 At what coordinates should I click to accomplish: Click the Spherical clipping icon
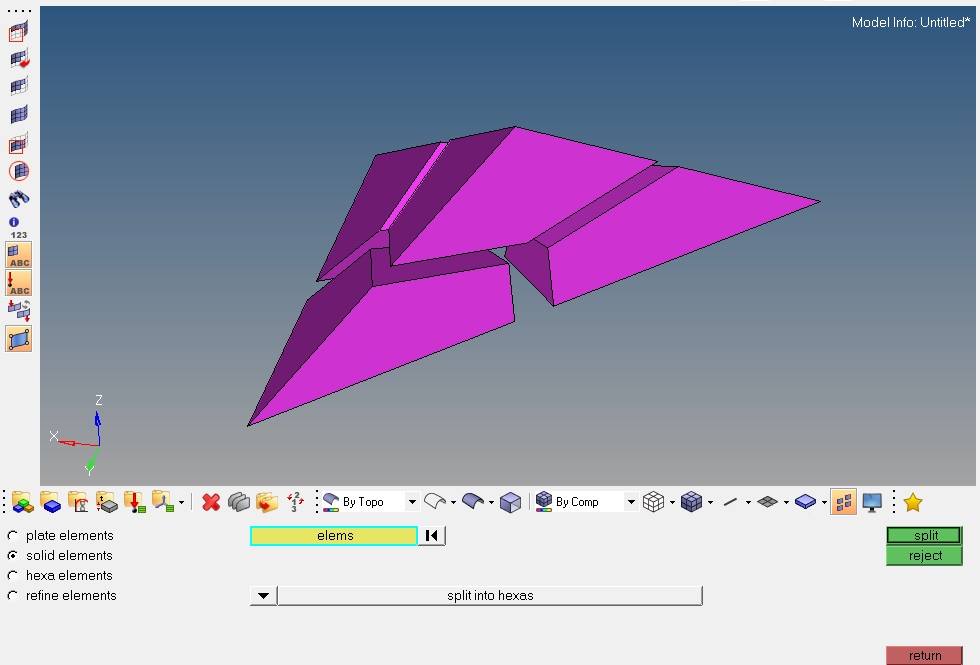(19, 171)
